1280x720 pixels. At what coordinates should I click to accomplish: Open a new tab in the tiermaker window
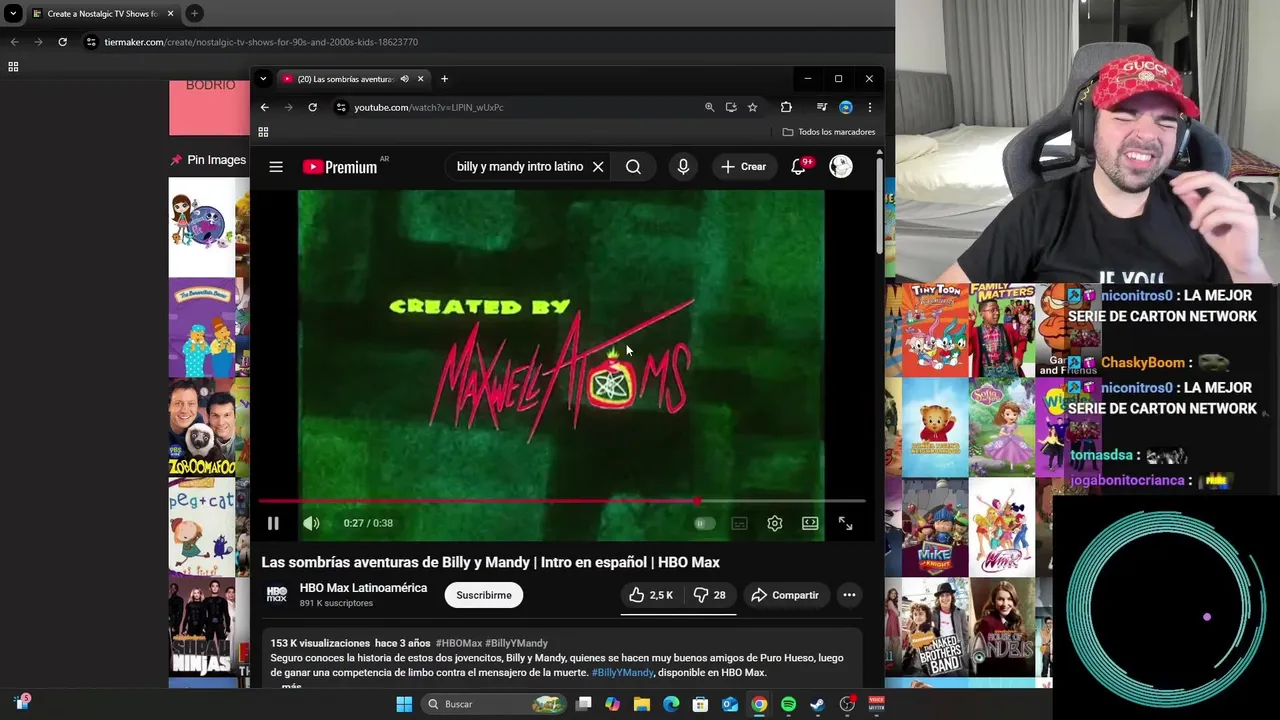click(x=195, y=14)
